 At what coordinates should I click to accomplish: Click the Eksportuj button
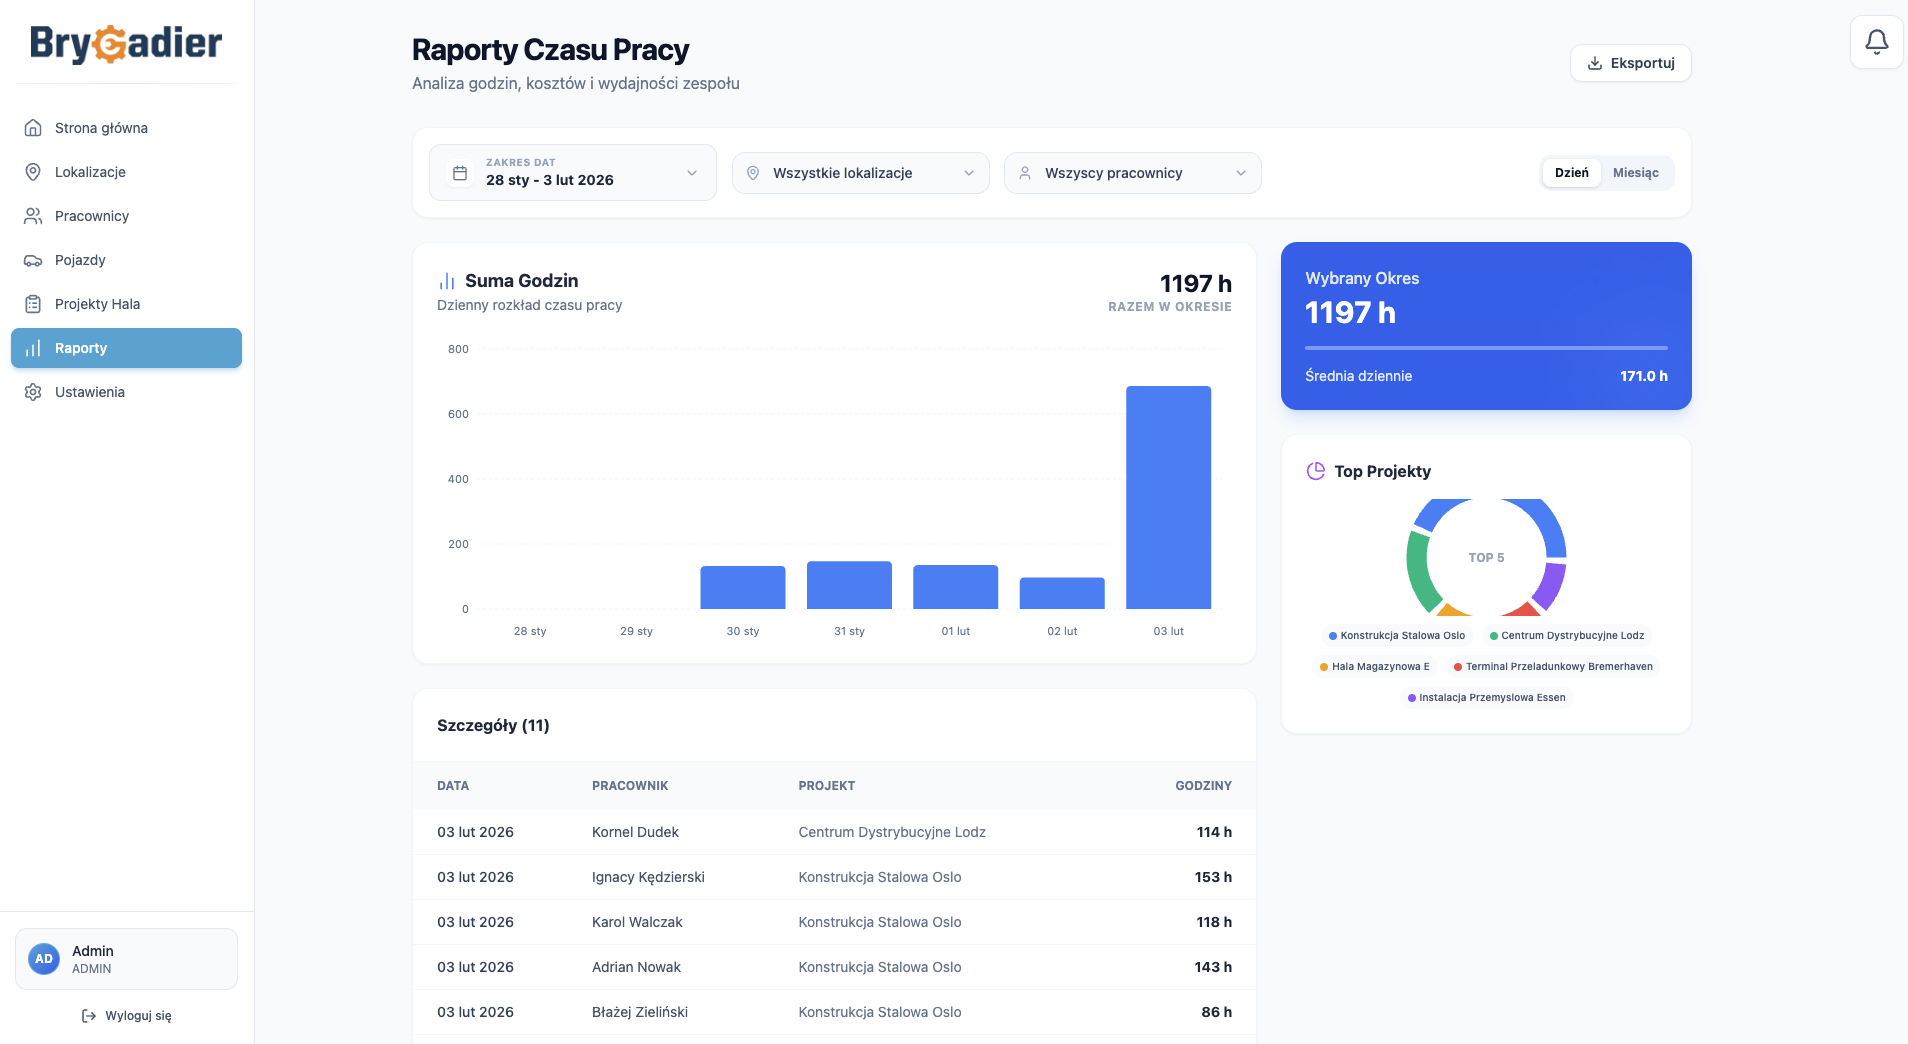pyautogui.click(x=1630, y=63)
